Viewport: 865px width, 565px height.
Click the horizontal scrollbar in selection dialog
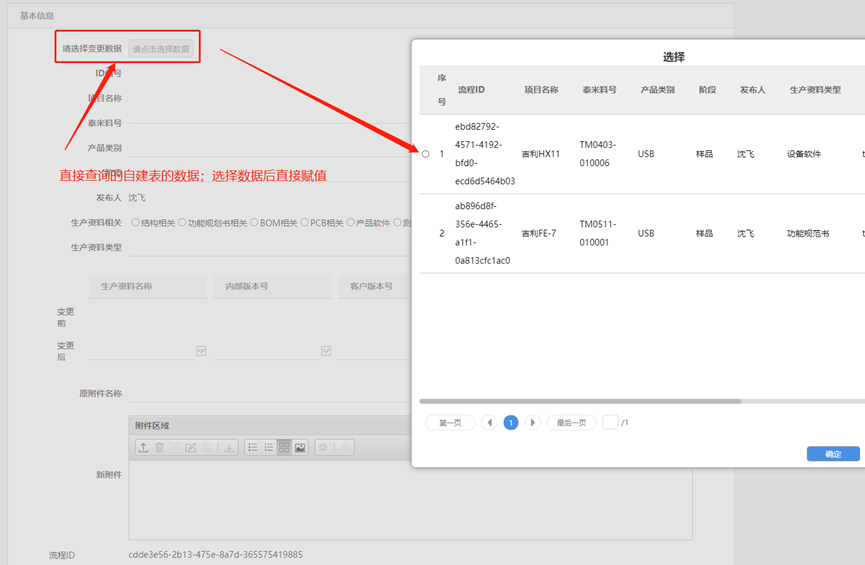pyautogui.click(x=580, y=401)
